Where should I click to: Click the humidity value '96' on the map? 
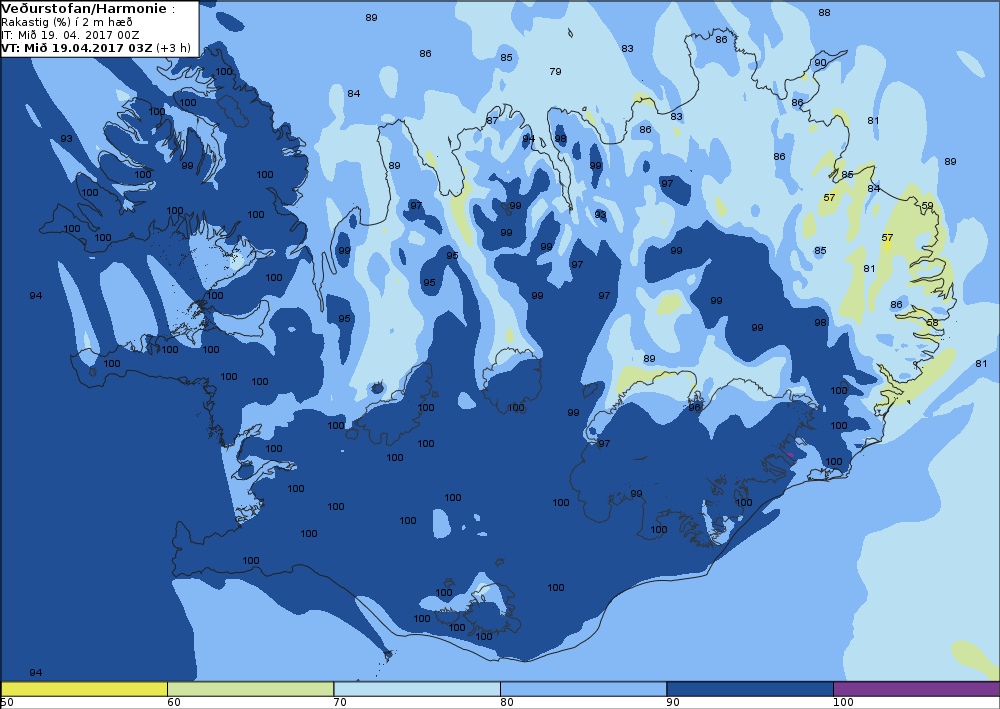[x=695, y=407]
